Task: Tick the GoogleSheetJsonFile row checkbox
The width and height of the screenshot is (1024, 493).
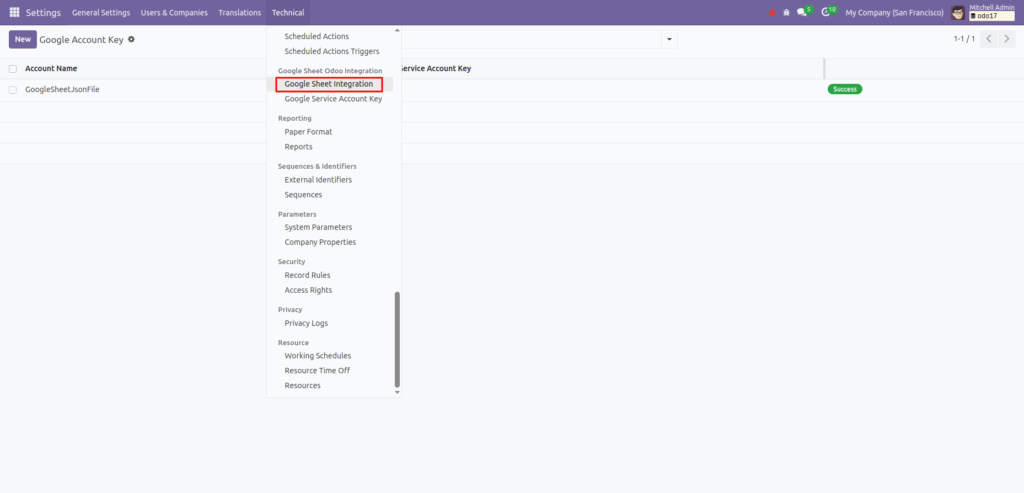Action: [x=12, y=89]
